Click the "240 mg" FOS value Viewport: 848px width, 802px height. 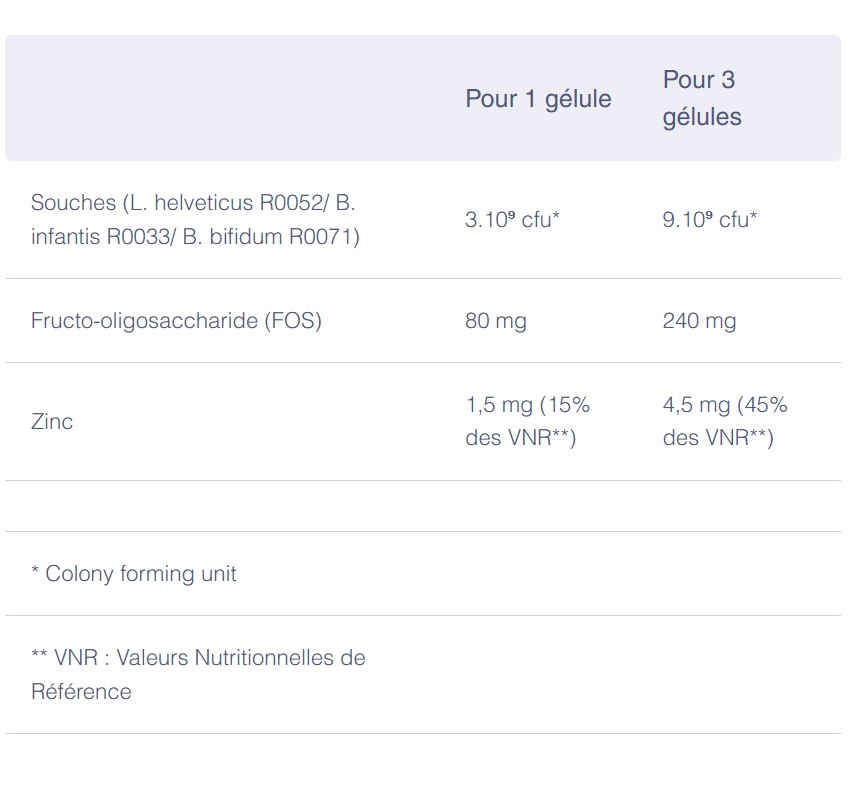point(699,321)
